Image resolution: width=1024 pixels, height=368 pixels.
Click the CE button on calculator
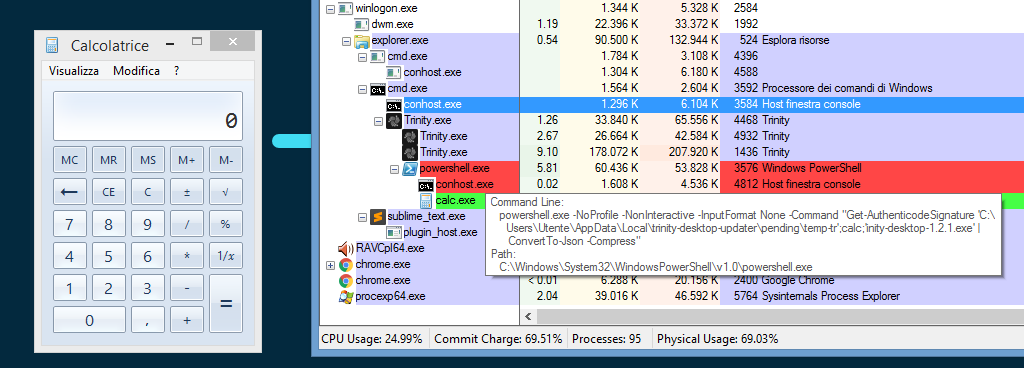click(x=108, y=192)
